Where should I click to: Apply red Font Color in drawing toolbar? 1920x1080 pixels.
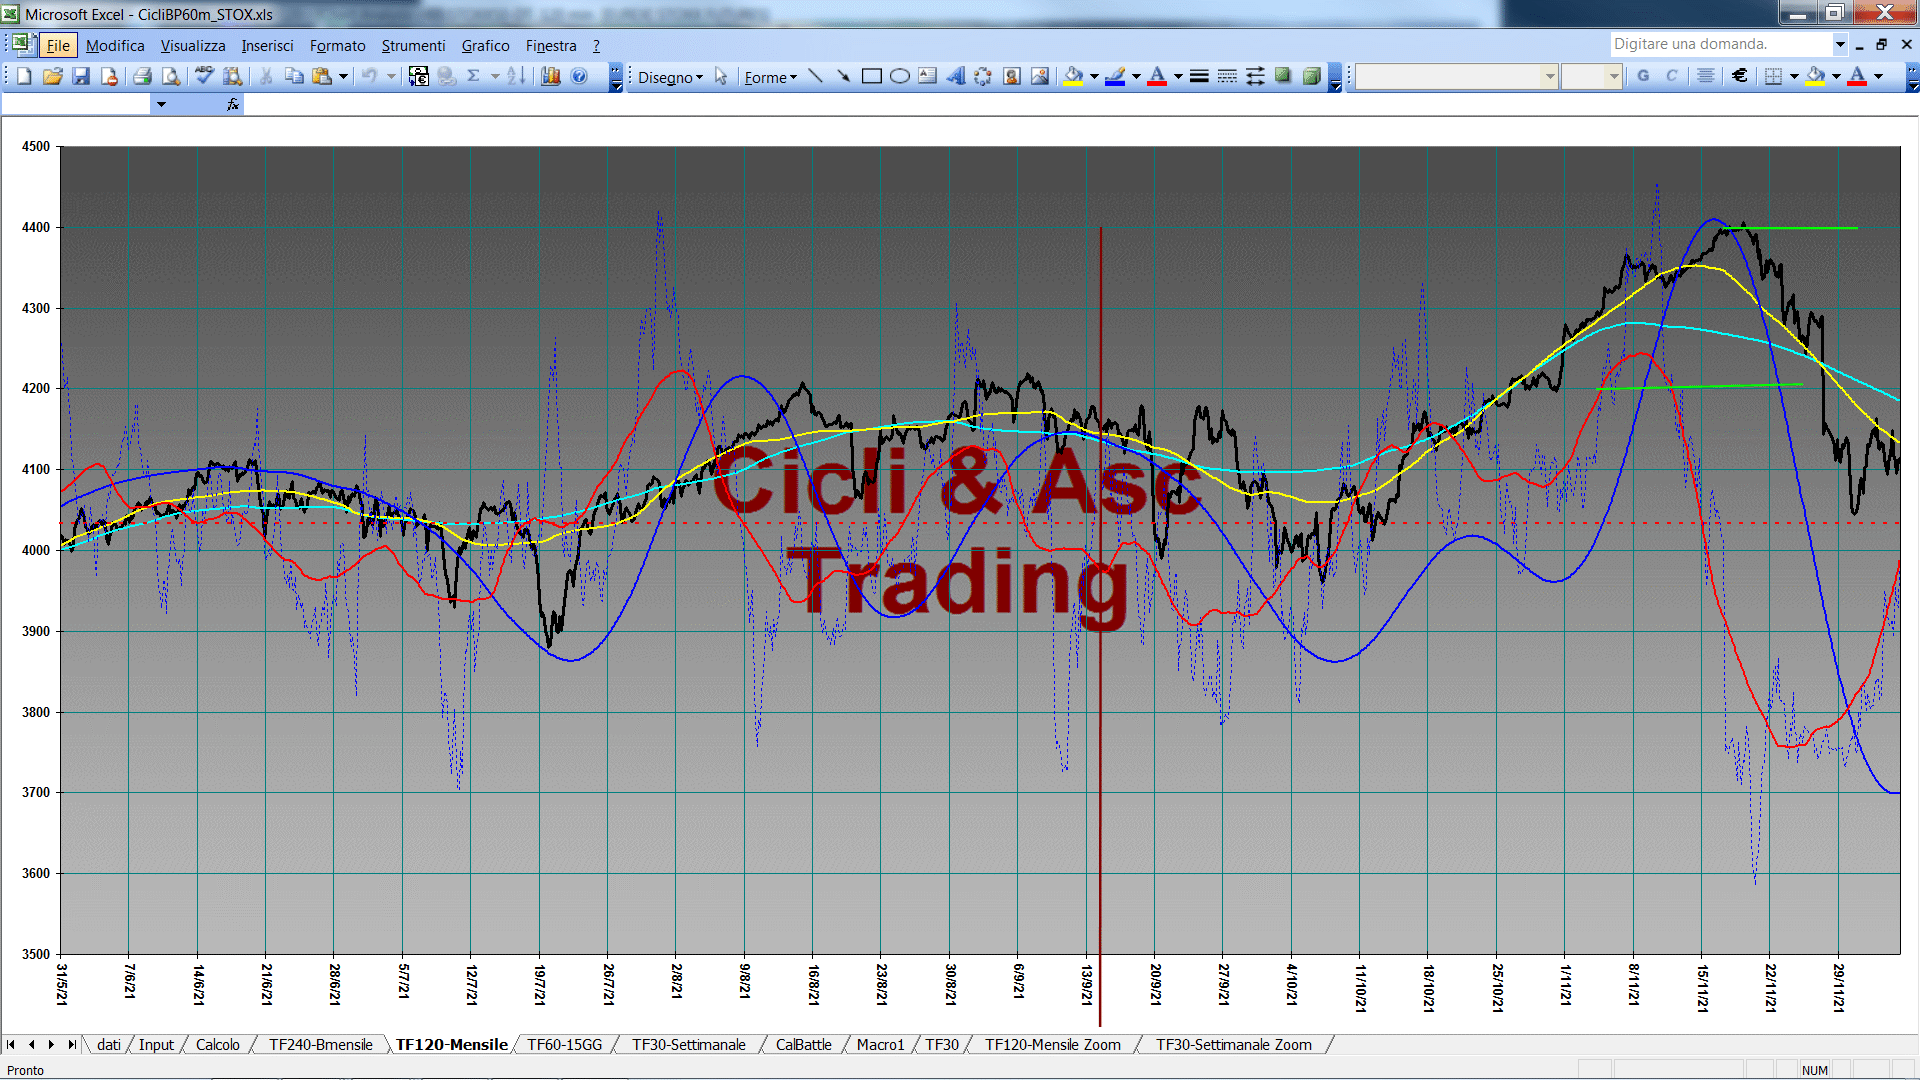(1158, 76)
